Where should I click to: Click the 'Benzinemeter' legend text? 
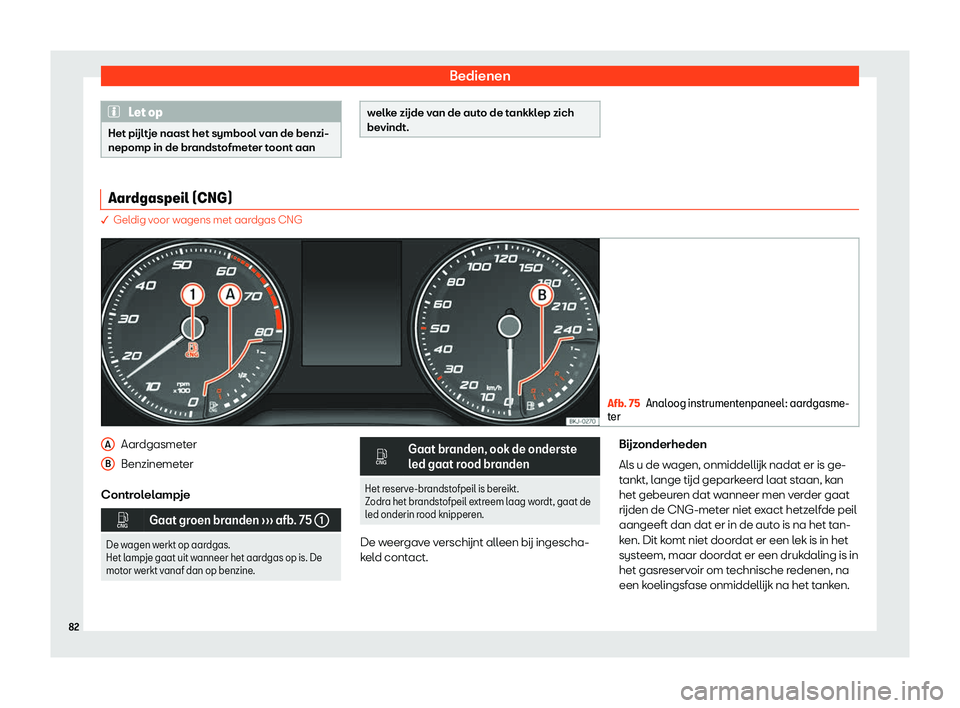(x=157, y=464)
